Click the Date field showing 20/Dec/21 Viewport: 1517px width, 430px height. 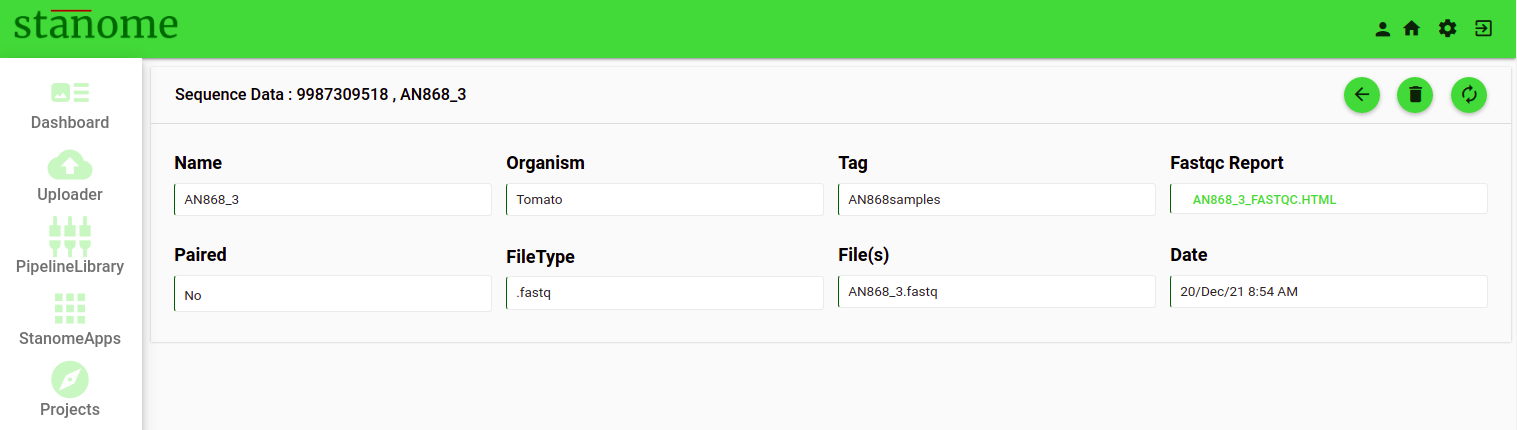pyautogui.click(x=1329, y=291)
